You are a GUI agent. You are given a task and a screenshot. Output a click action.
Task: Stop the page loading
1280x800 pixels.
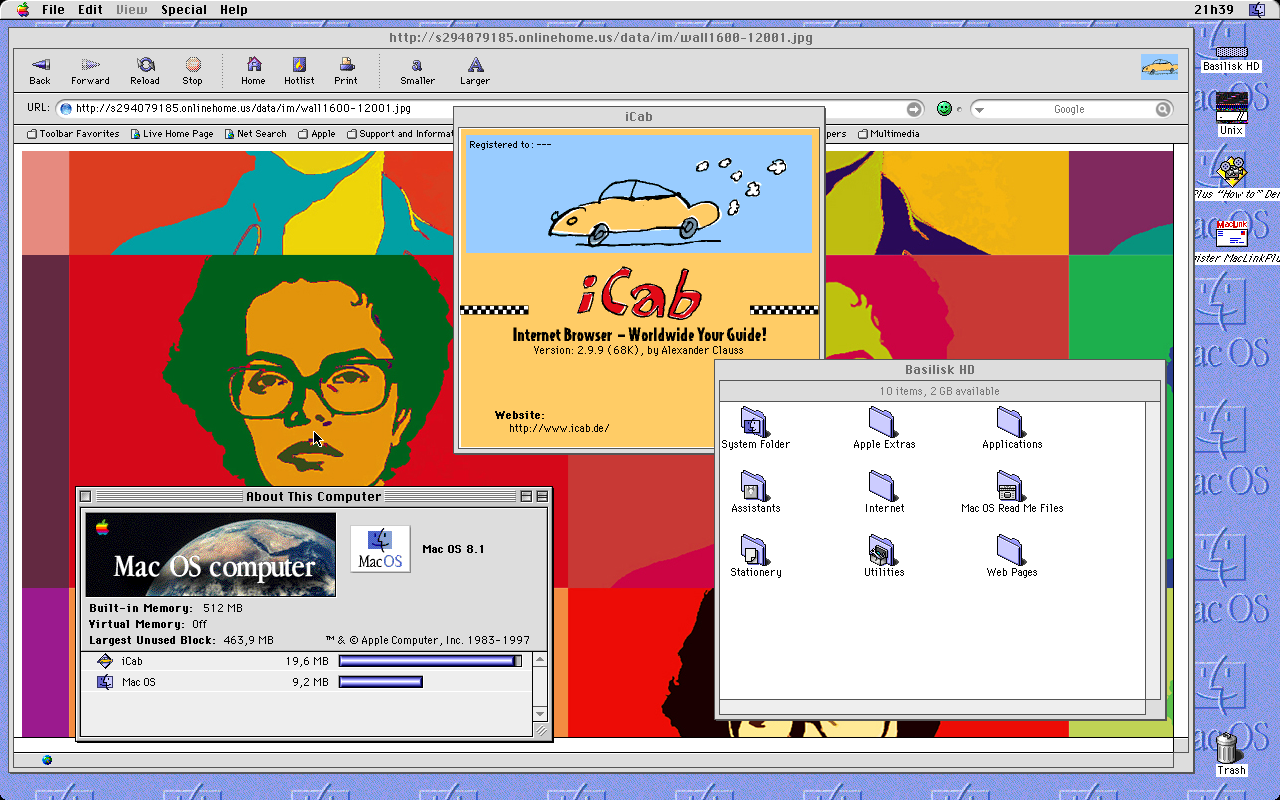[x=192, y=70]
